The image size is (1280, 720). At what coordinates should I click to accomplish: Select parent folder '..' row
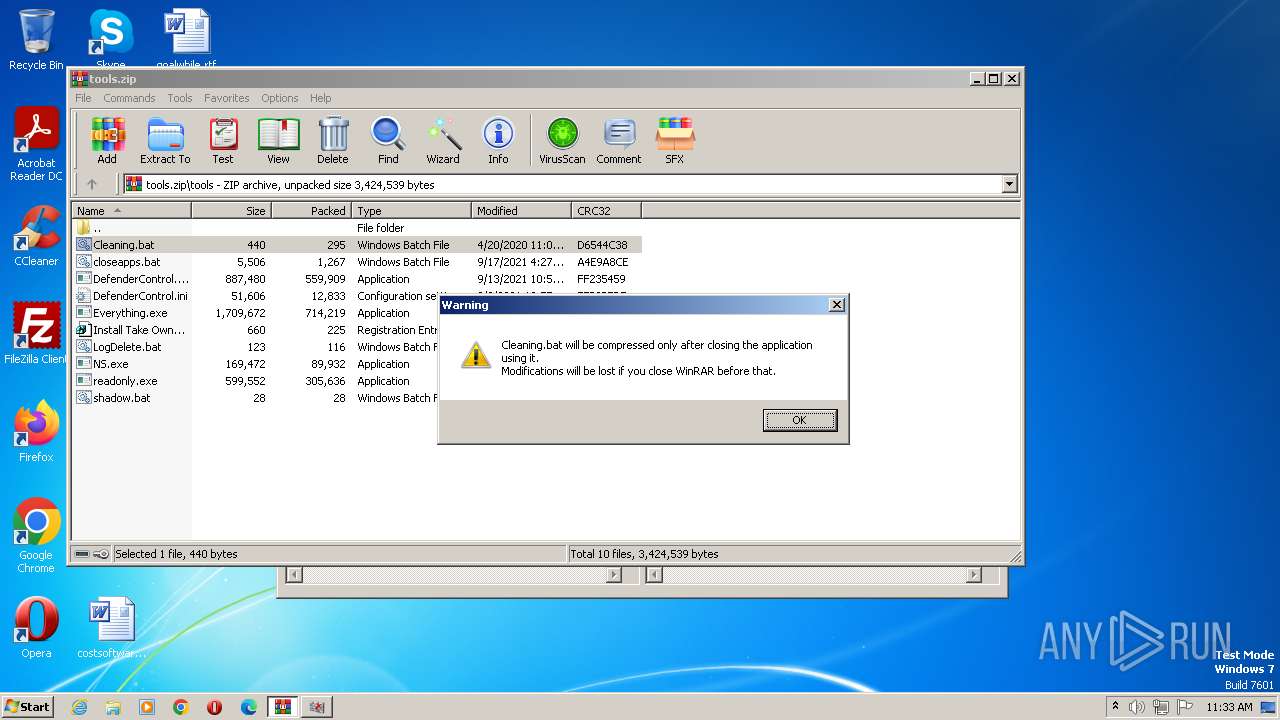pos(356,228)
